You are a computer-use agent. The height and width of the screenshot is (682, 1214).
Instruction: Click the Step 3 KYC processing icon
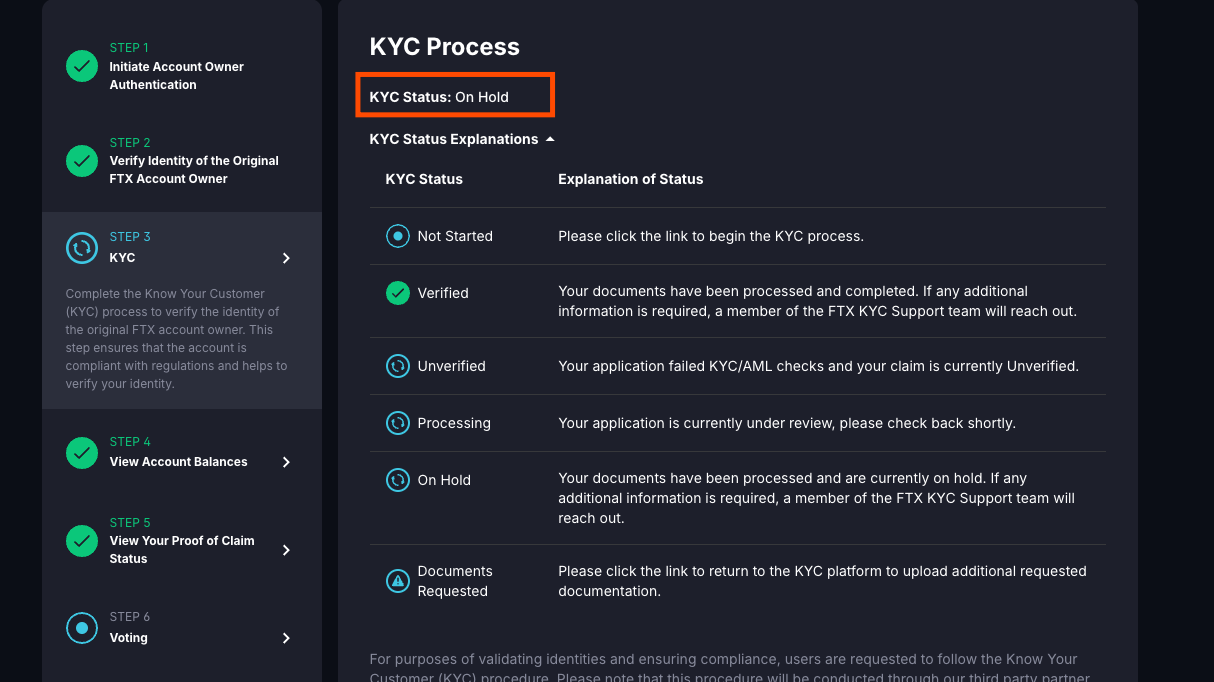82,247
